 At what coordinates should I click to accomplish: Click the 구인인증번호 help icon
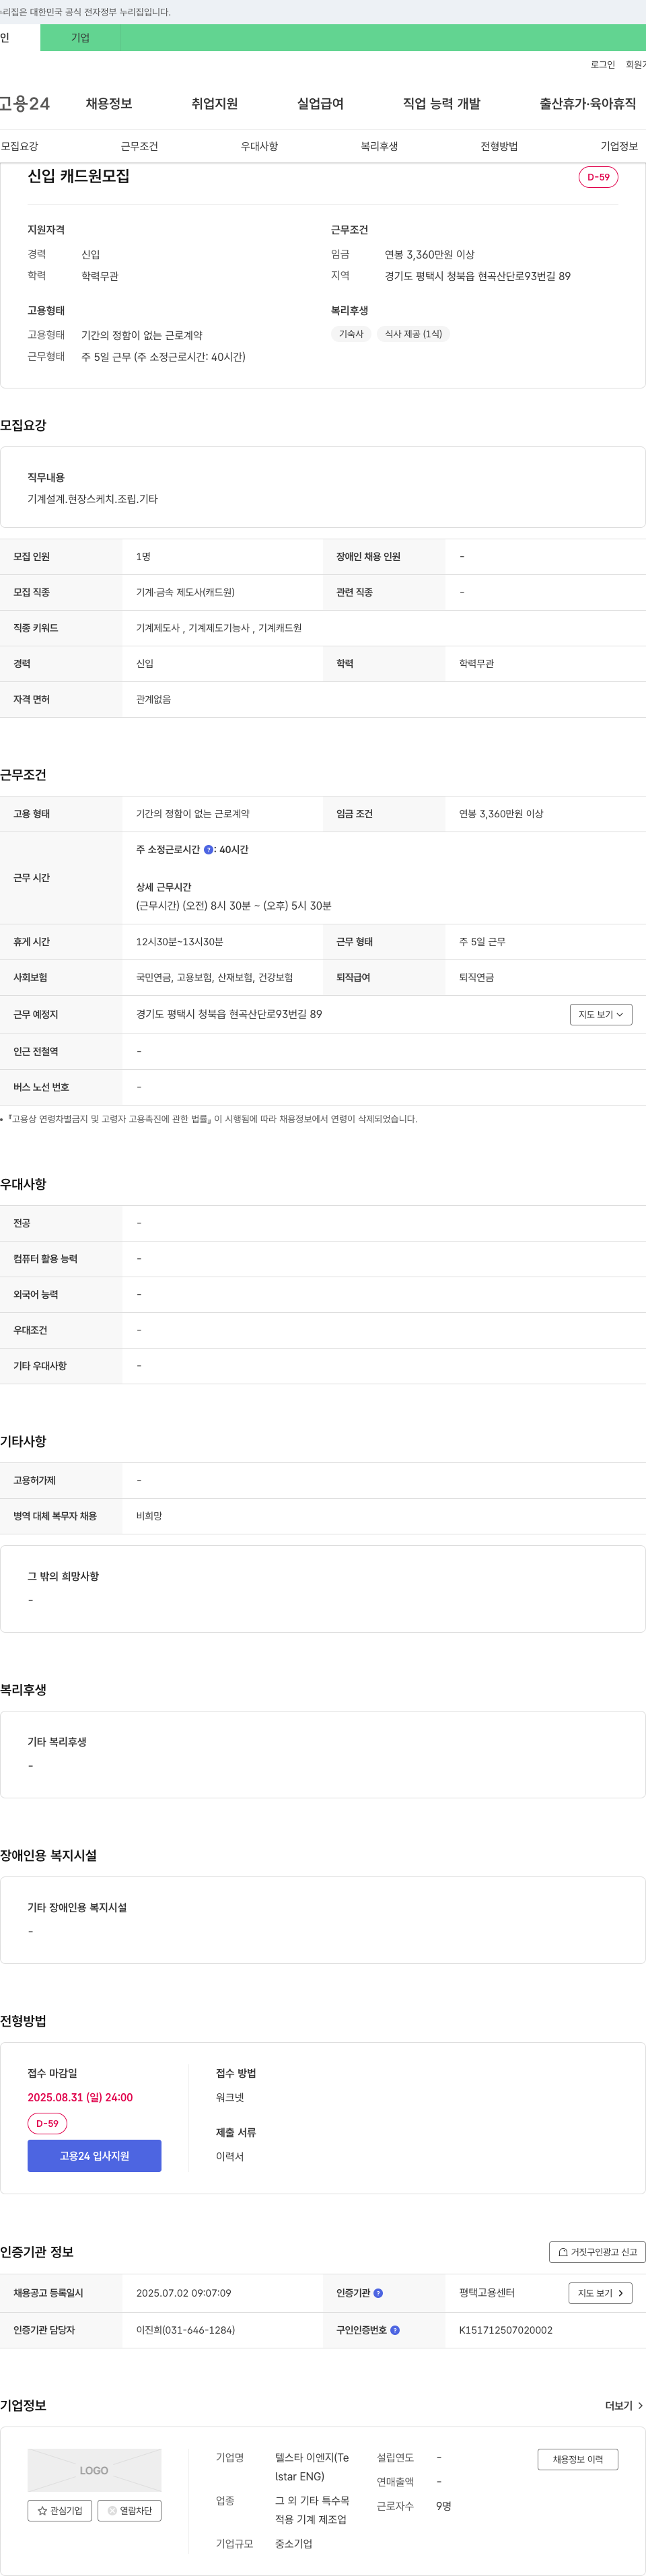pos(395,2330)
